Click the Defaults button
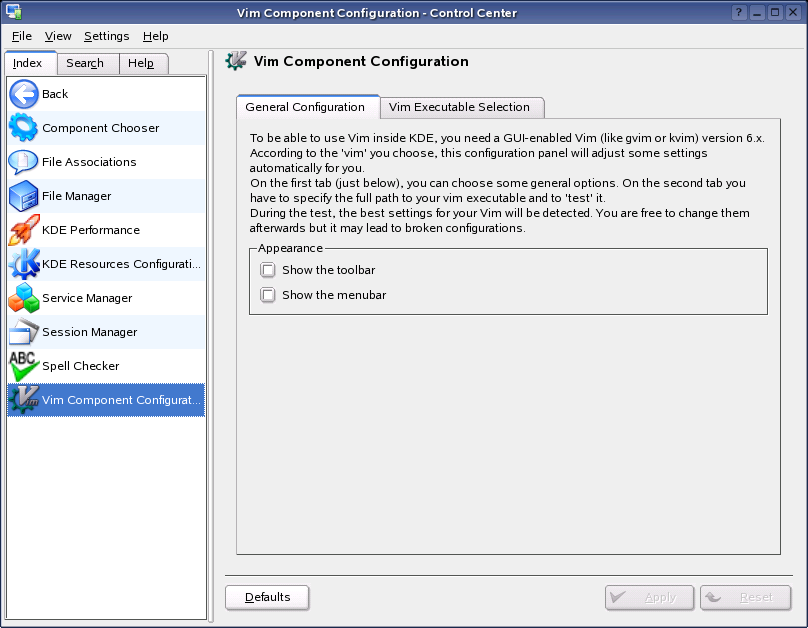Viewport: 808px width, 628px height. (x=267, y=597)
